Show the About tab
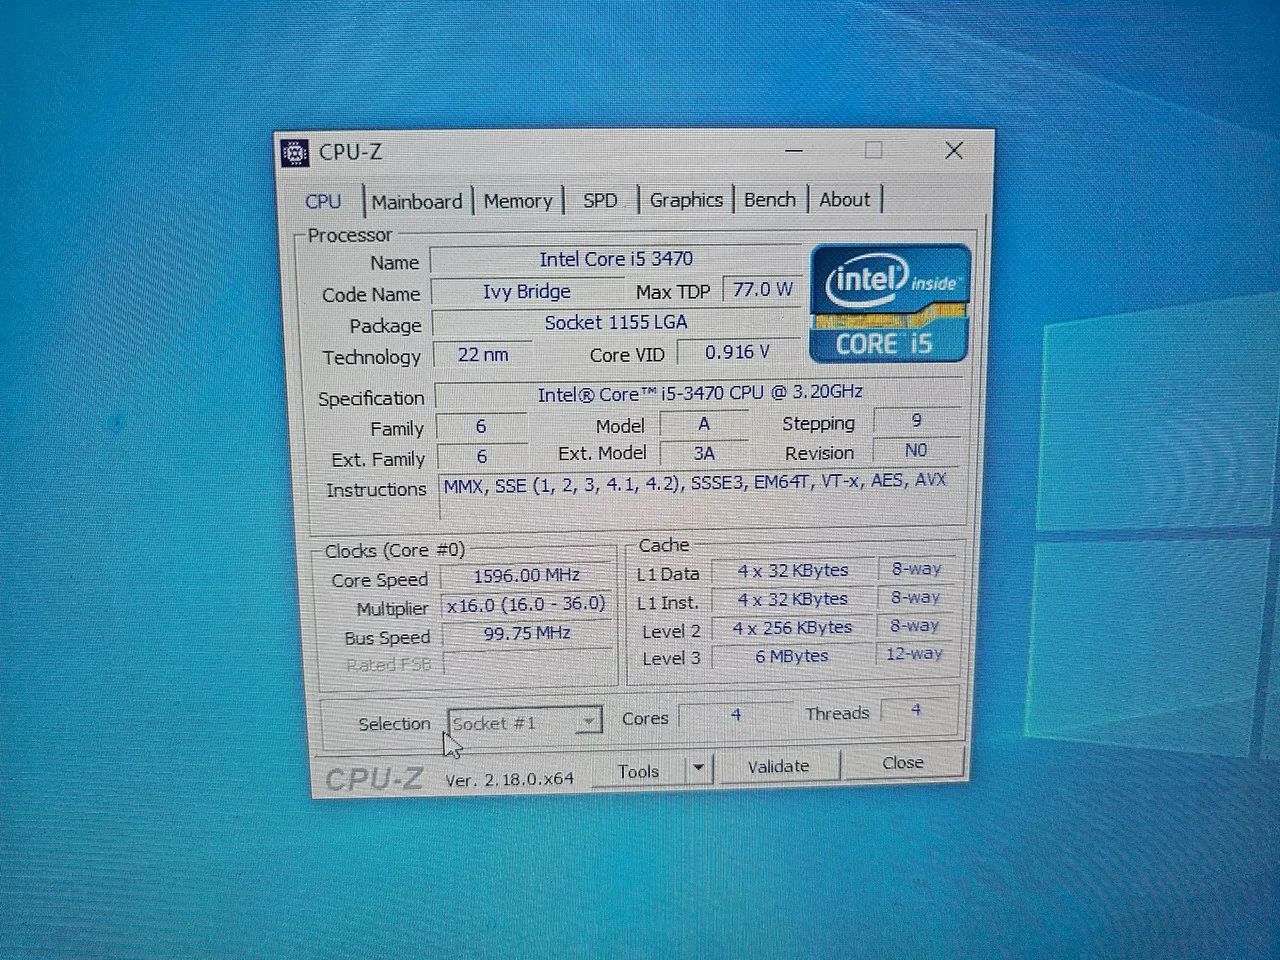This screenshot has height=960, width=1280. point(844,199)
